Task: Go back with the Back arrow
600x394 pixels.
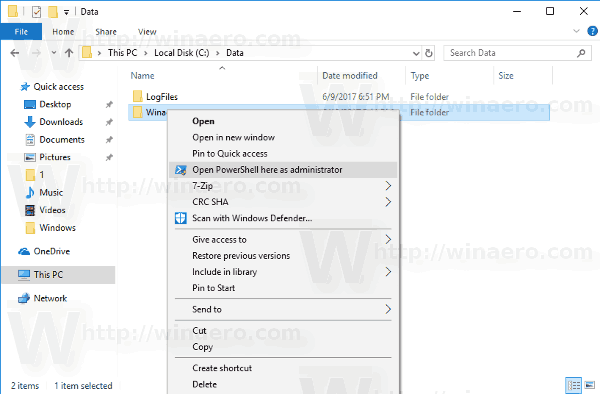Action: click(x=15, y=53)
